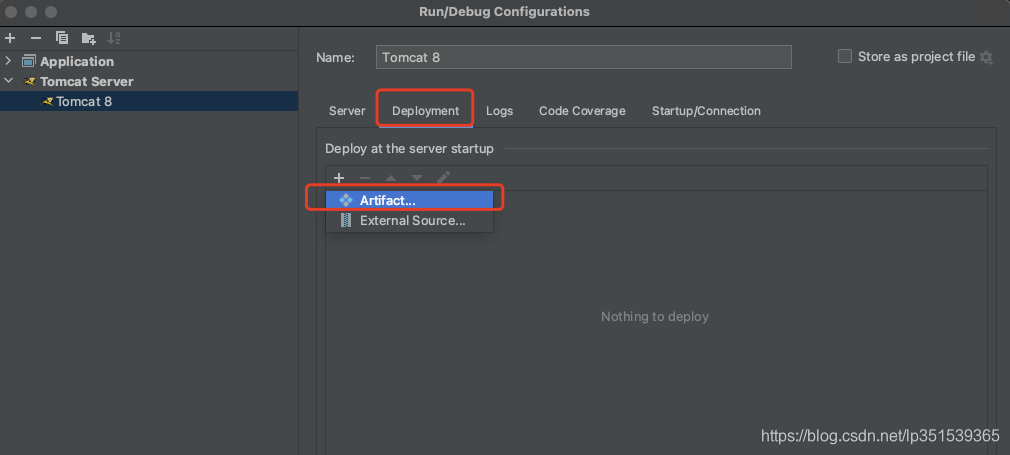Click the 'Nothing to deploy' placeholder text
This screenshot has height=455, width=1010.
click(x=654, y=316)
